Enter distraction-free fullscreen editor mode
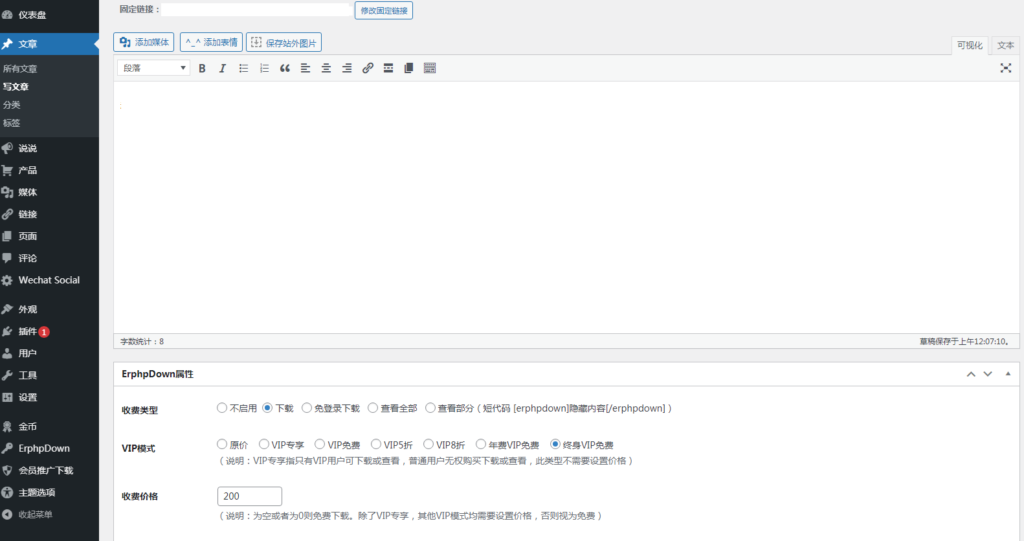The height and width of the screenshot is (541, 1024). 1006,68
